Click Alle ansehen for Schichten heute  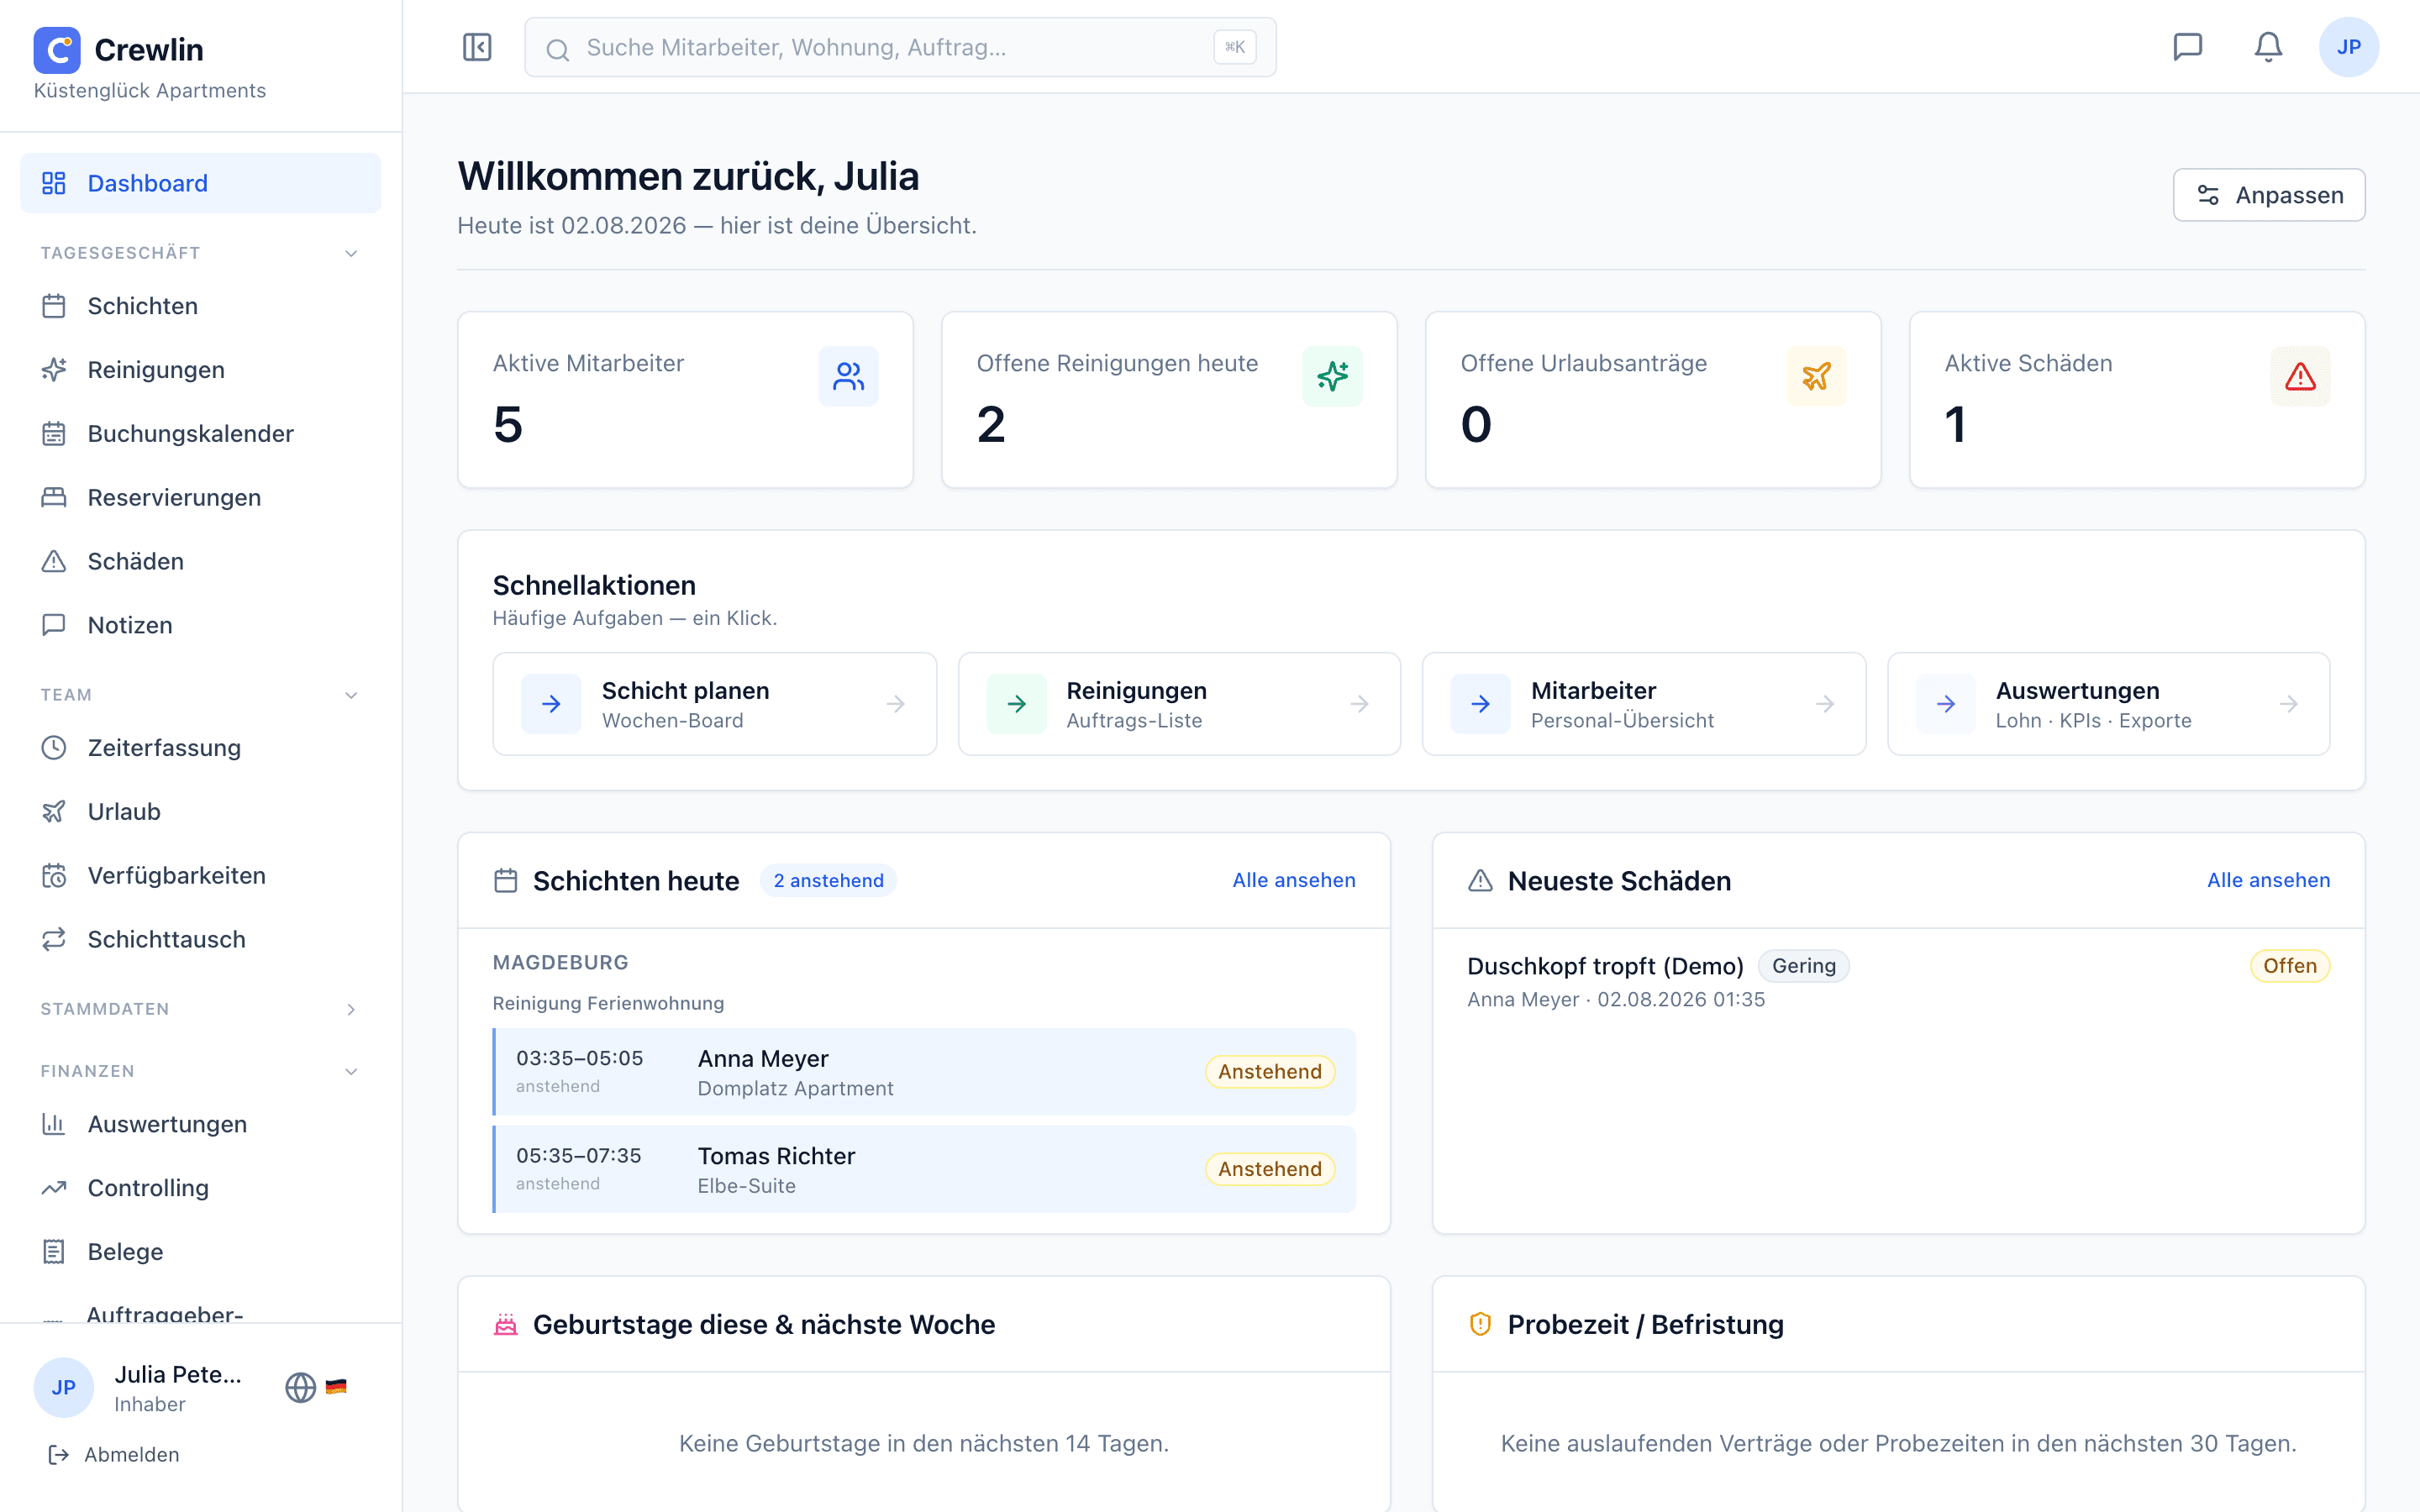[x=1294, y=880]
